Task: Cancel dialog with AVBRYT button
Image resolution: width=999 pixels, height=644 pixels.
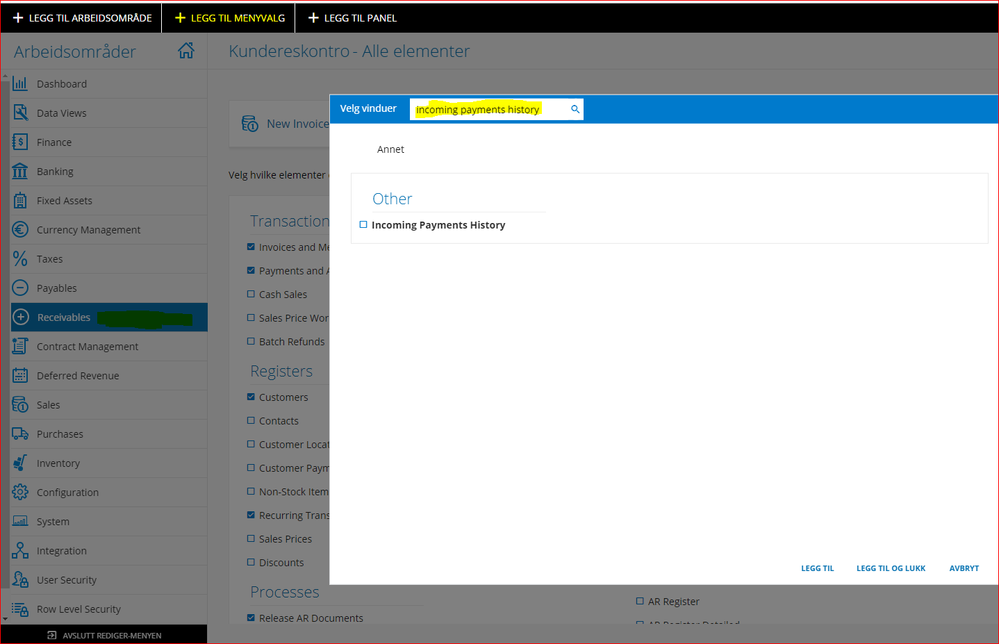Action: tap(964, 568)
